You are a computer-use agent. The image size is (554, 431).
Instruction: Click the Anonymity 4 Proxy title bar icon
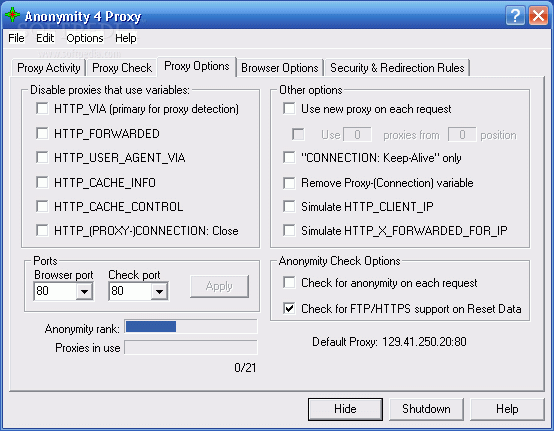point(12,15)
